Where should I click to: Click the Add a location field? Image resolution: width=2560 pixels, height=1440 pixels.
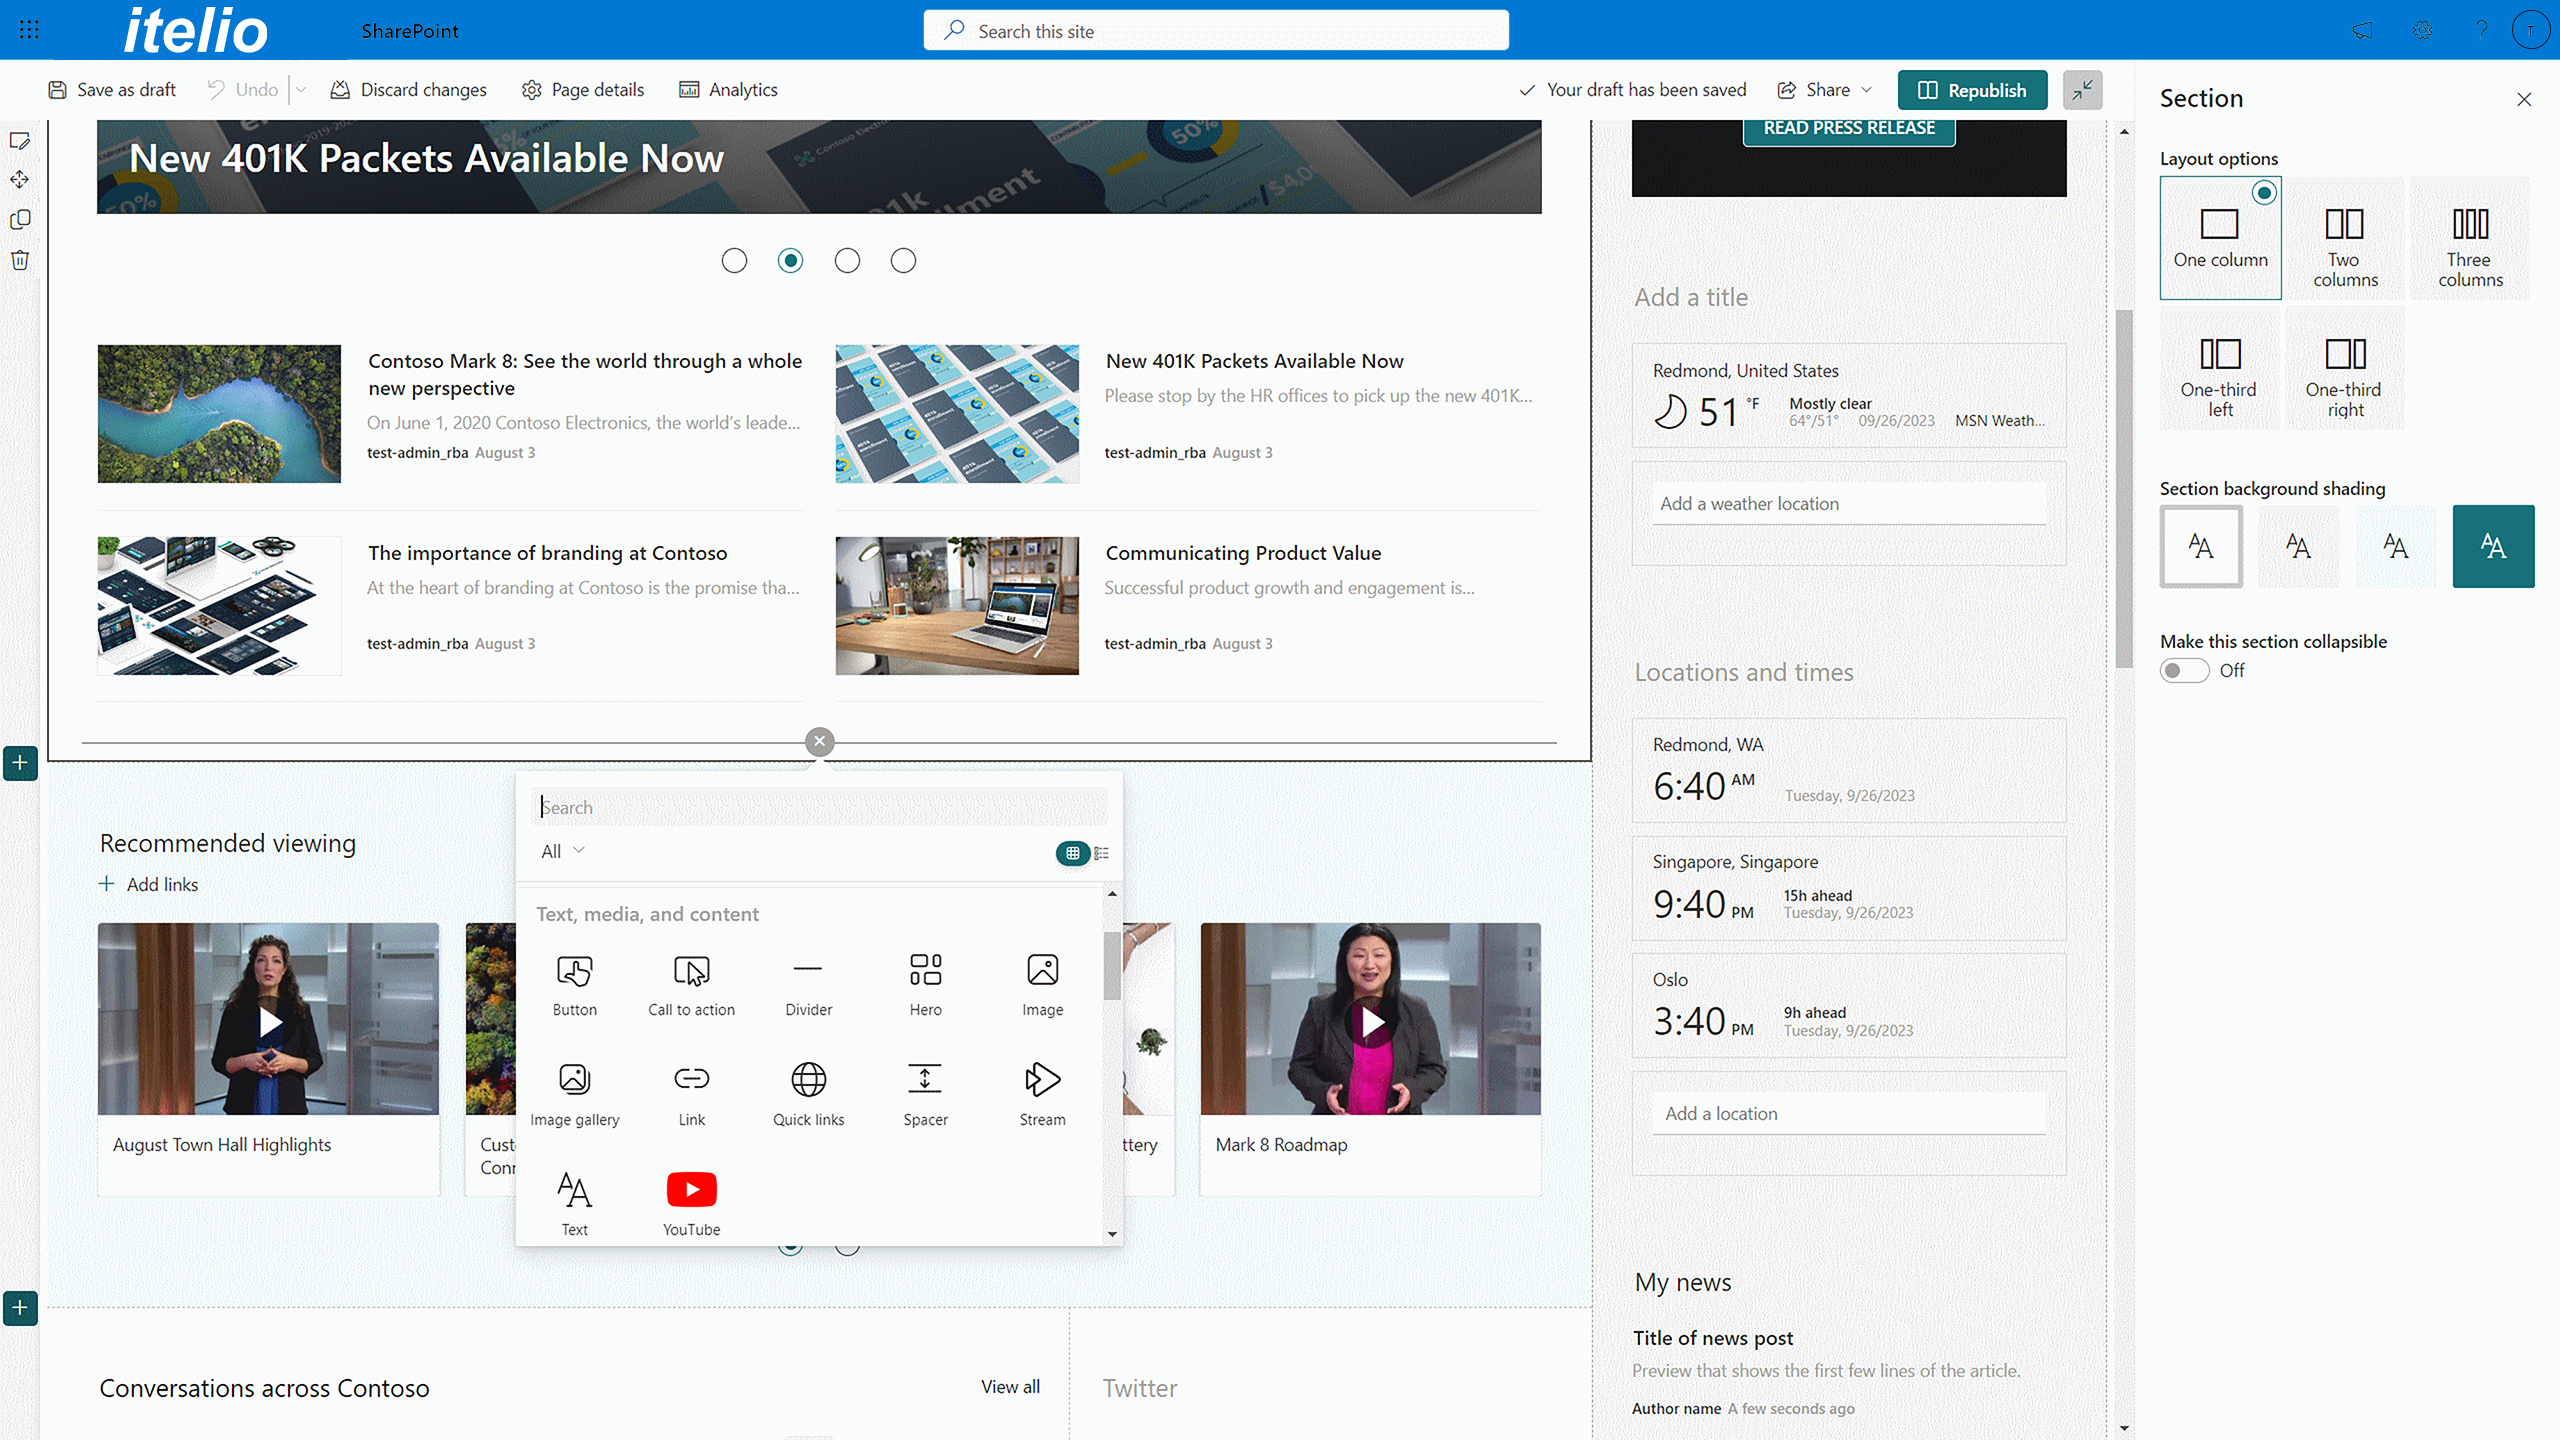pyautogui.click(x=1849, y=1114)
